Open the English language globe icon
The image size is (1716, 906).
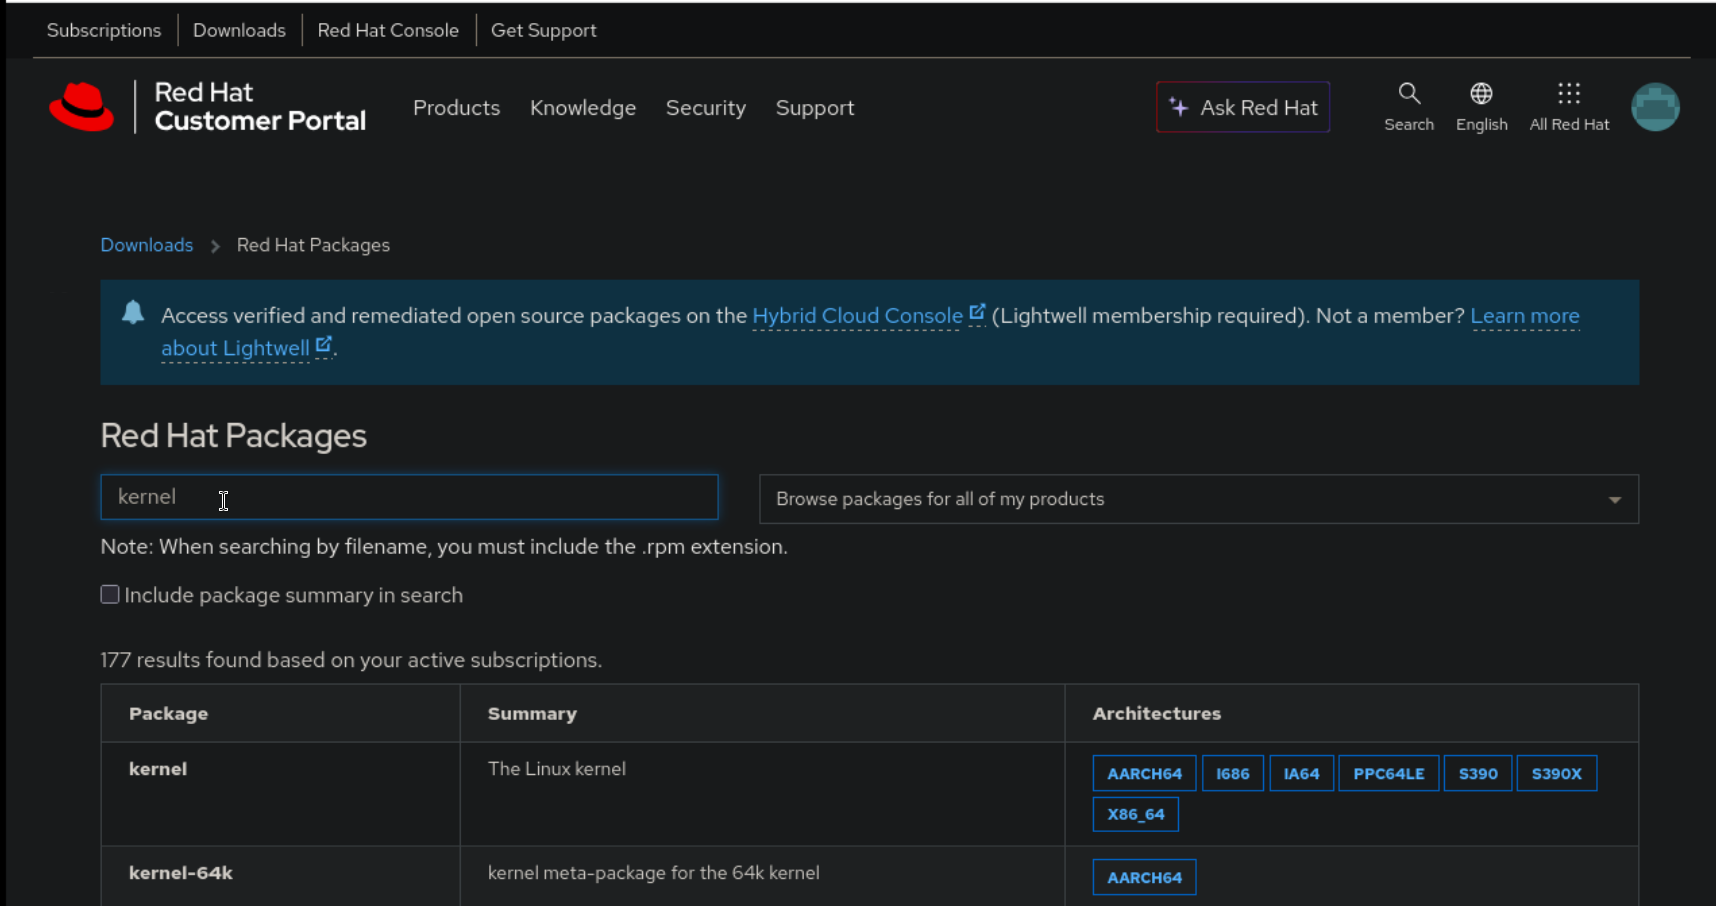(x=1481, y=107)
